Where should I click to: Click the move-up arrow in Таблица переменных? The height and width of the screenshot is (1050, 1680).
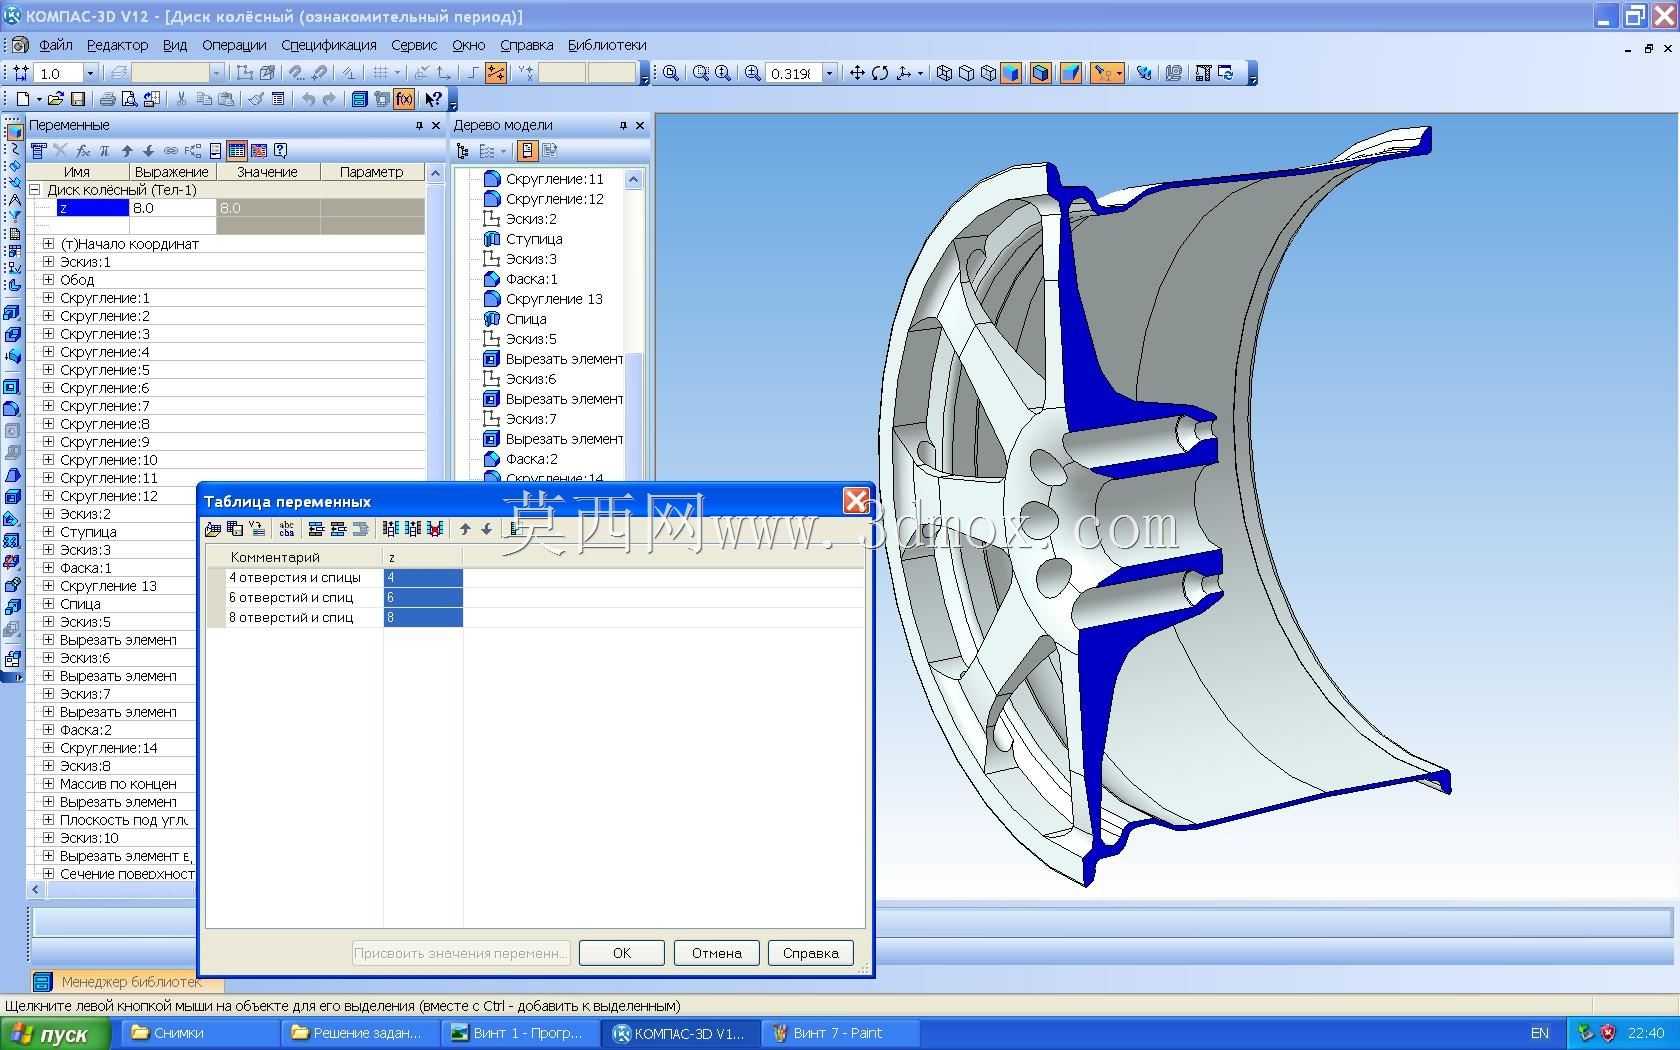(x=465, y=529)
